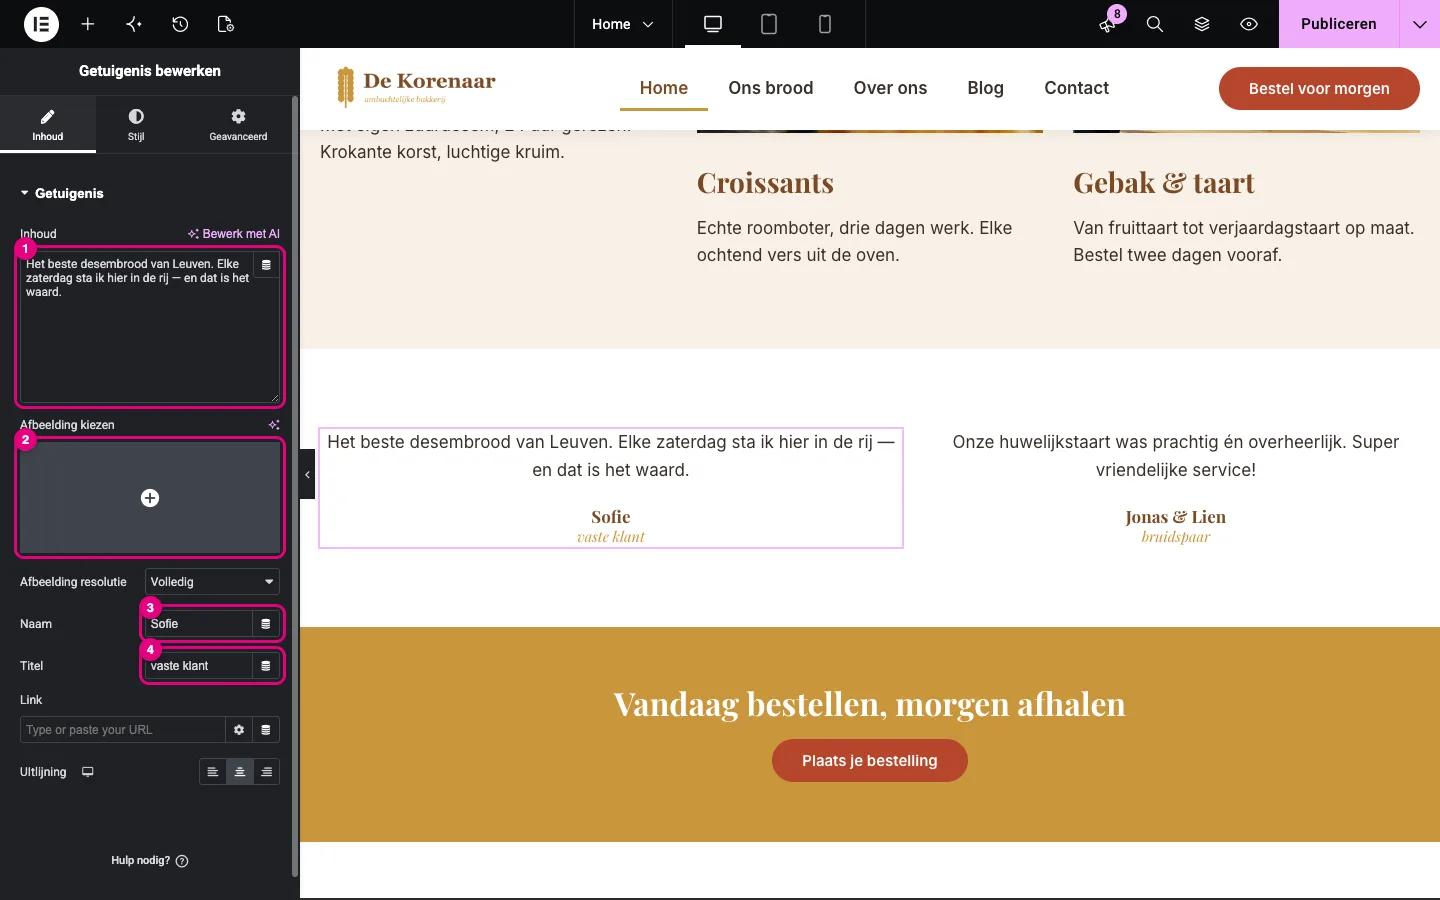
Task: Click the panel vertical scrollbar
Action: pos(295,486)
